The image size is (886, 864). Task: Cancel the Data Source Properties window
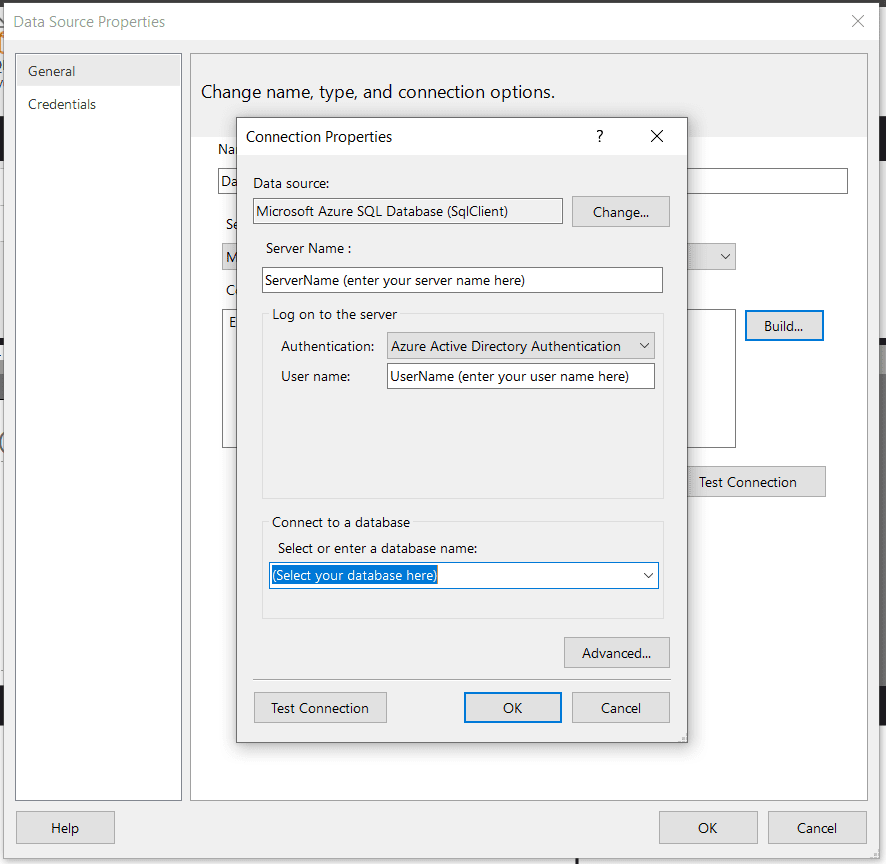pyautogui.click(x=816, y=828)
